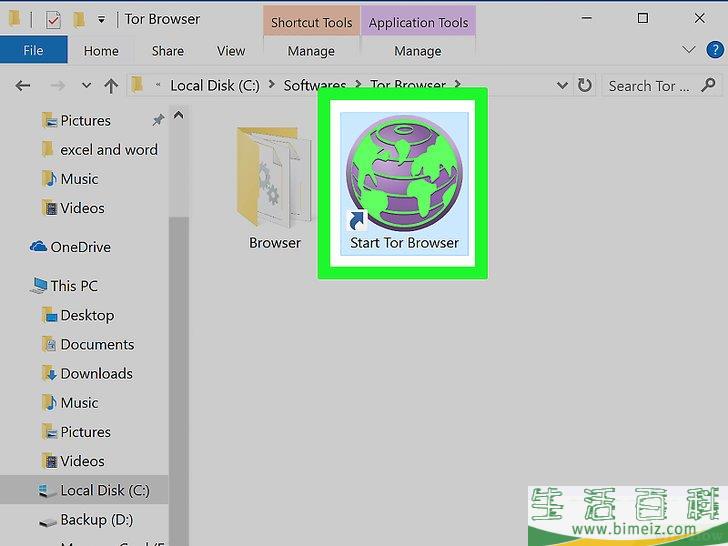Viewport: 728px width, 546px height.
Task: Open the Customize Quick Access Toolbar dropdown
Action: [x=101, y=20]
